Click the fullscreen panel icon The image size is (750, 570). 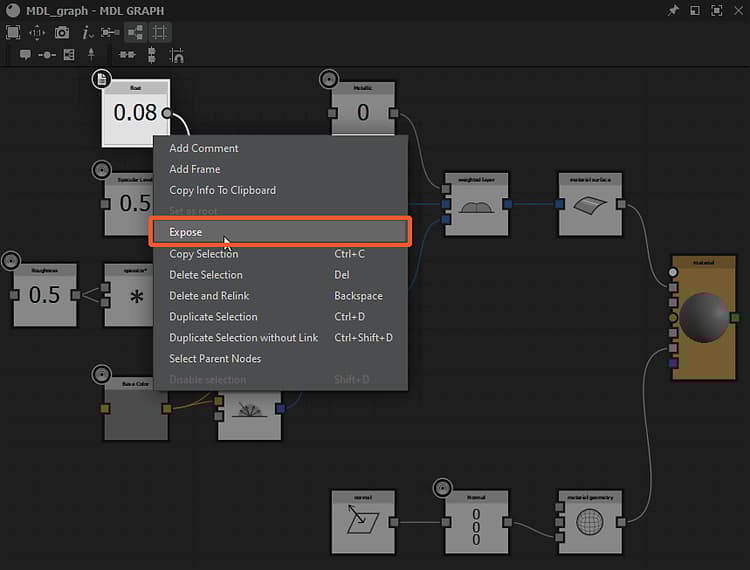pyautogui.click(x=717, y=10)
